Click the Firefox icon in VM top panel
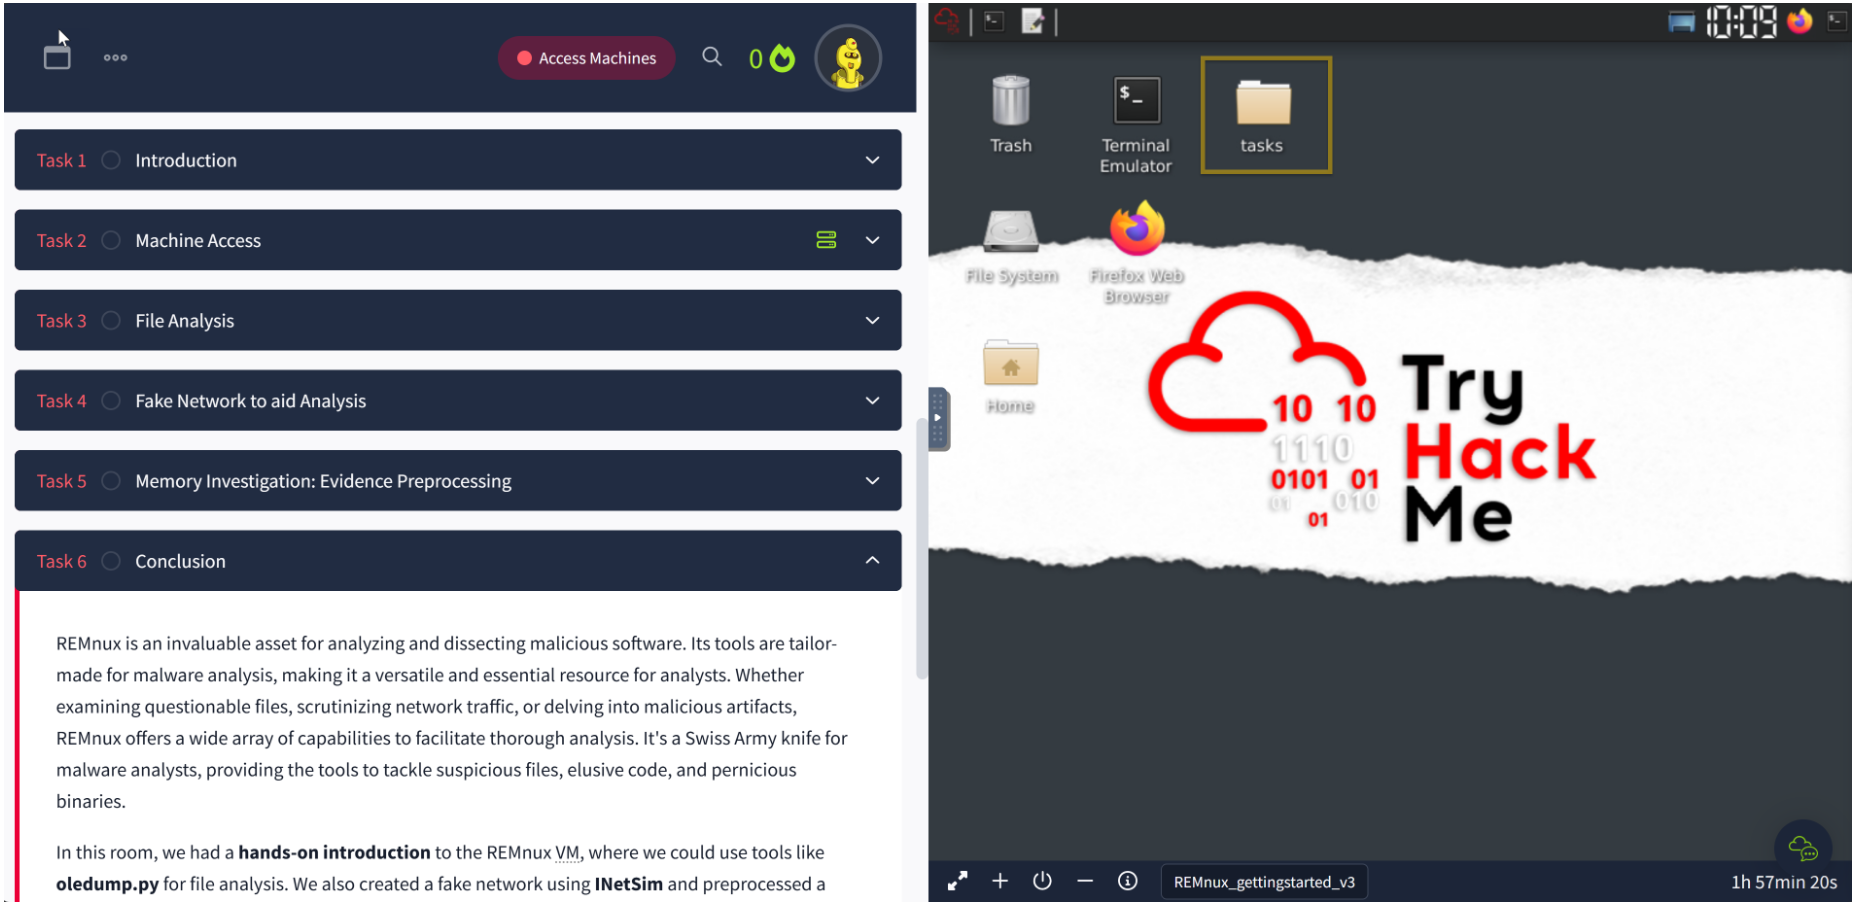 tap(1800, 21)
